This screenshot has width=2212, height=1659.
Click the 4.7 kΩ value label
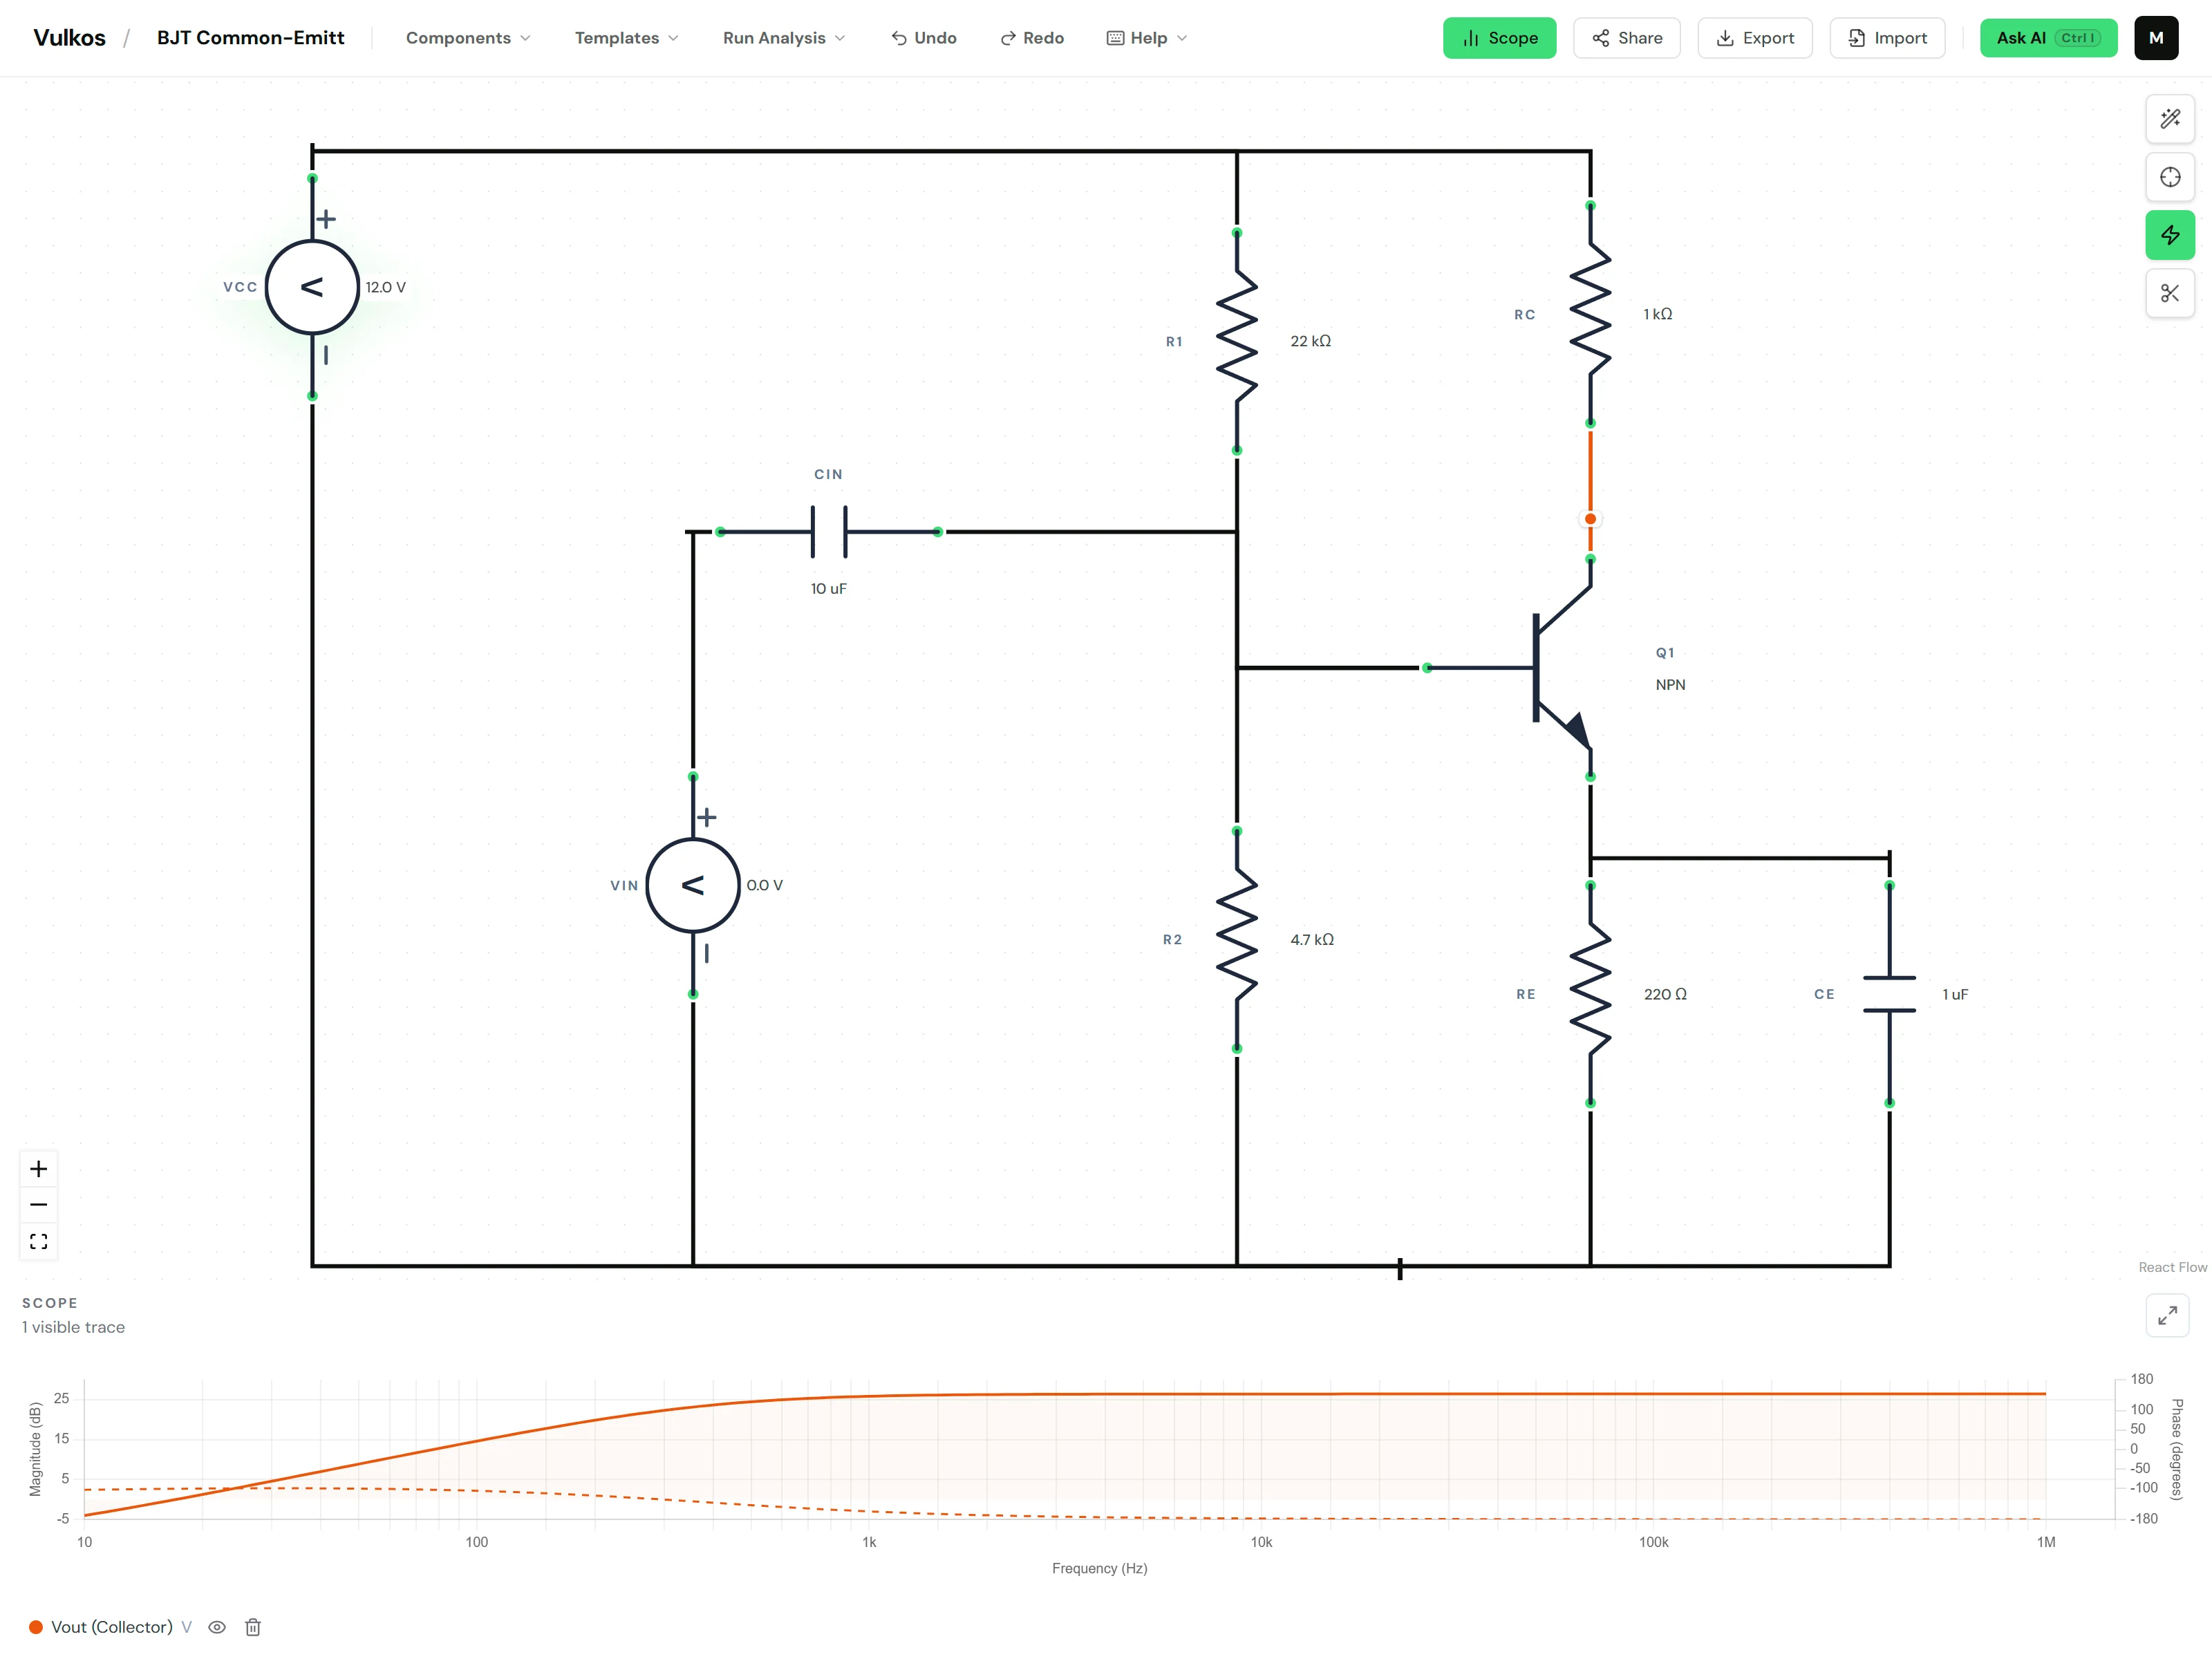(x=1312, y=939)
